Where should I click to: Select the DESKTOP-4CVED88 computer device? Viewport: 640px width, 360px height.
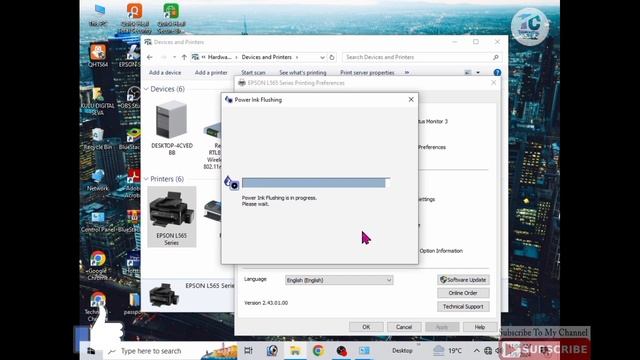coord(172,128)
